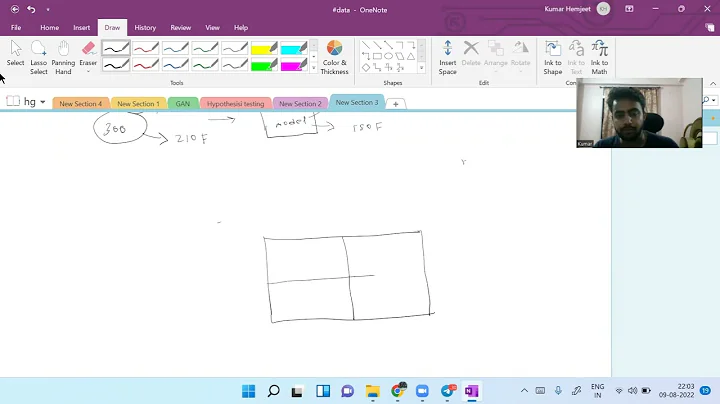Switch to the Home tab
Viewport: 720px width, 404px height.
(x=50, y=28)
